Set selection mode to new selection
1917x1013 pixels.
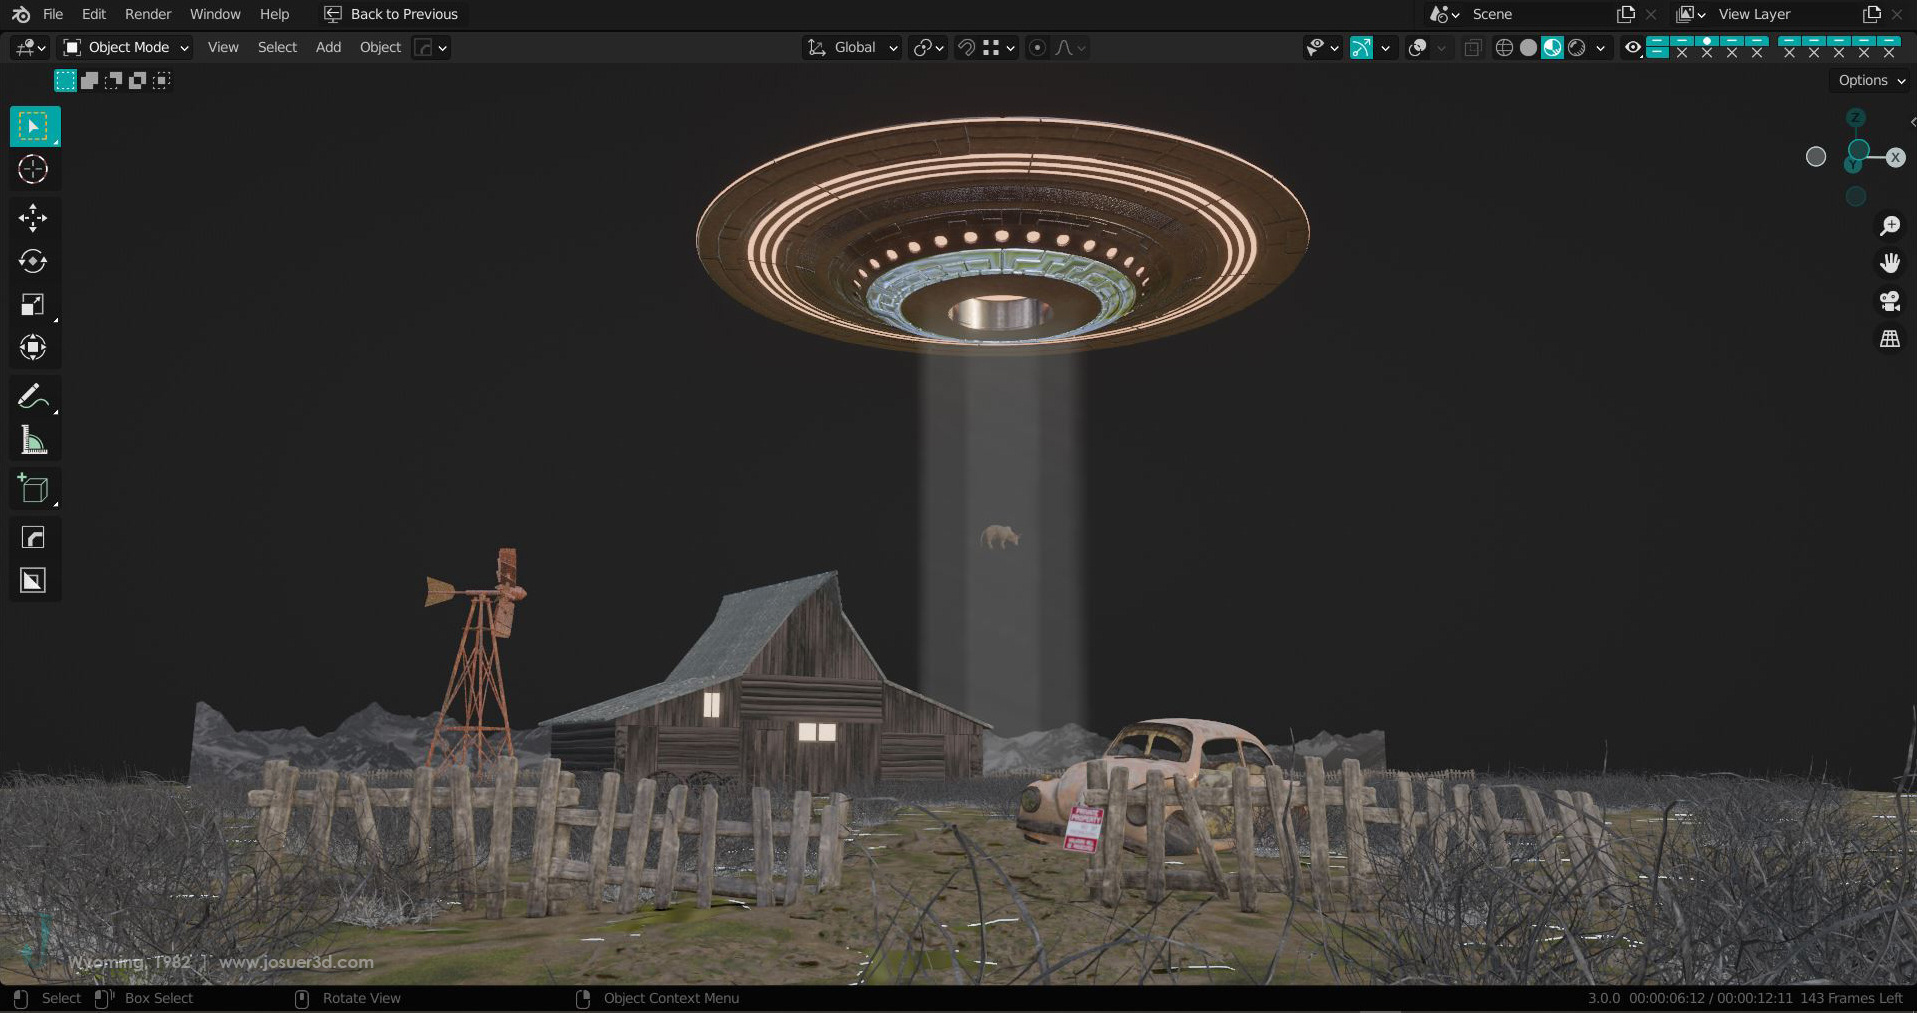[65, 81]
